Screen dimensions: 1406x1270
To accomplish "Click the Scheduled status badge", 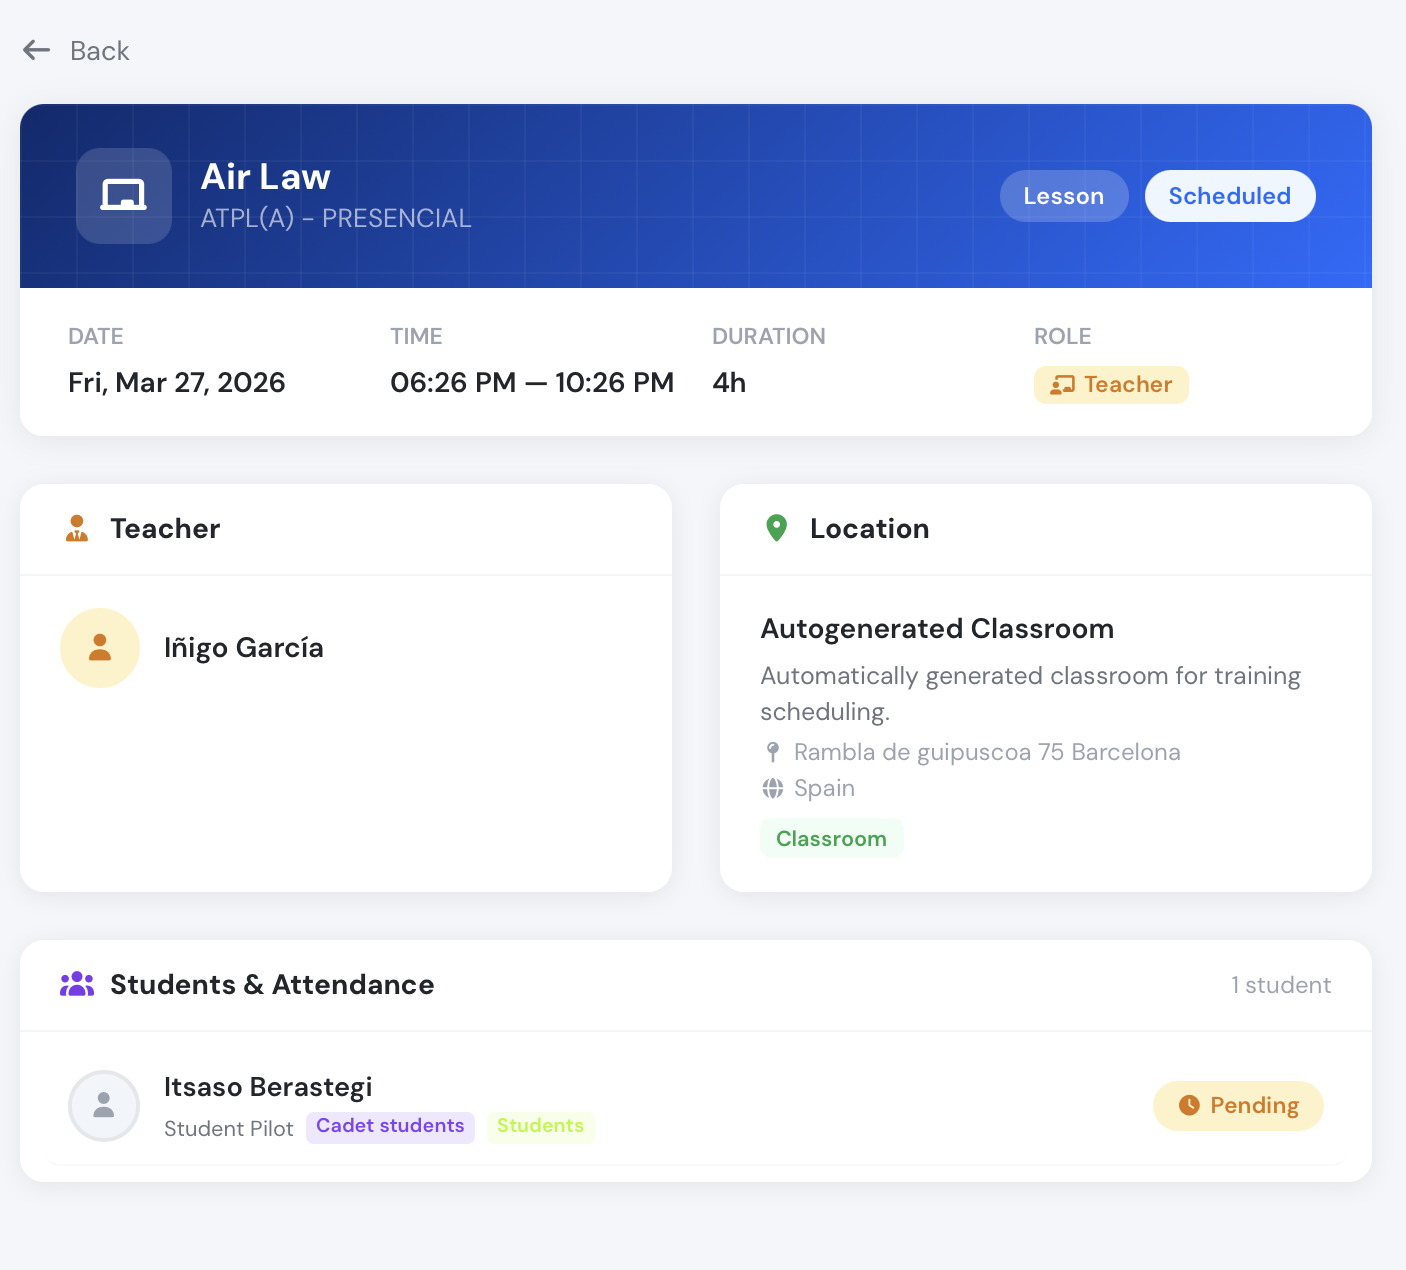I will click(1230, 196).
